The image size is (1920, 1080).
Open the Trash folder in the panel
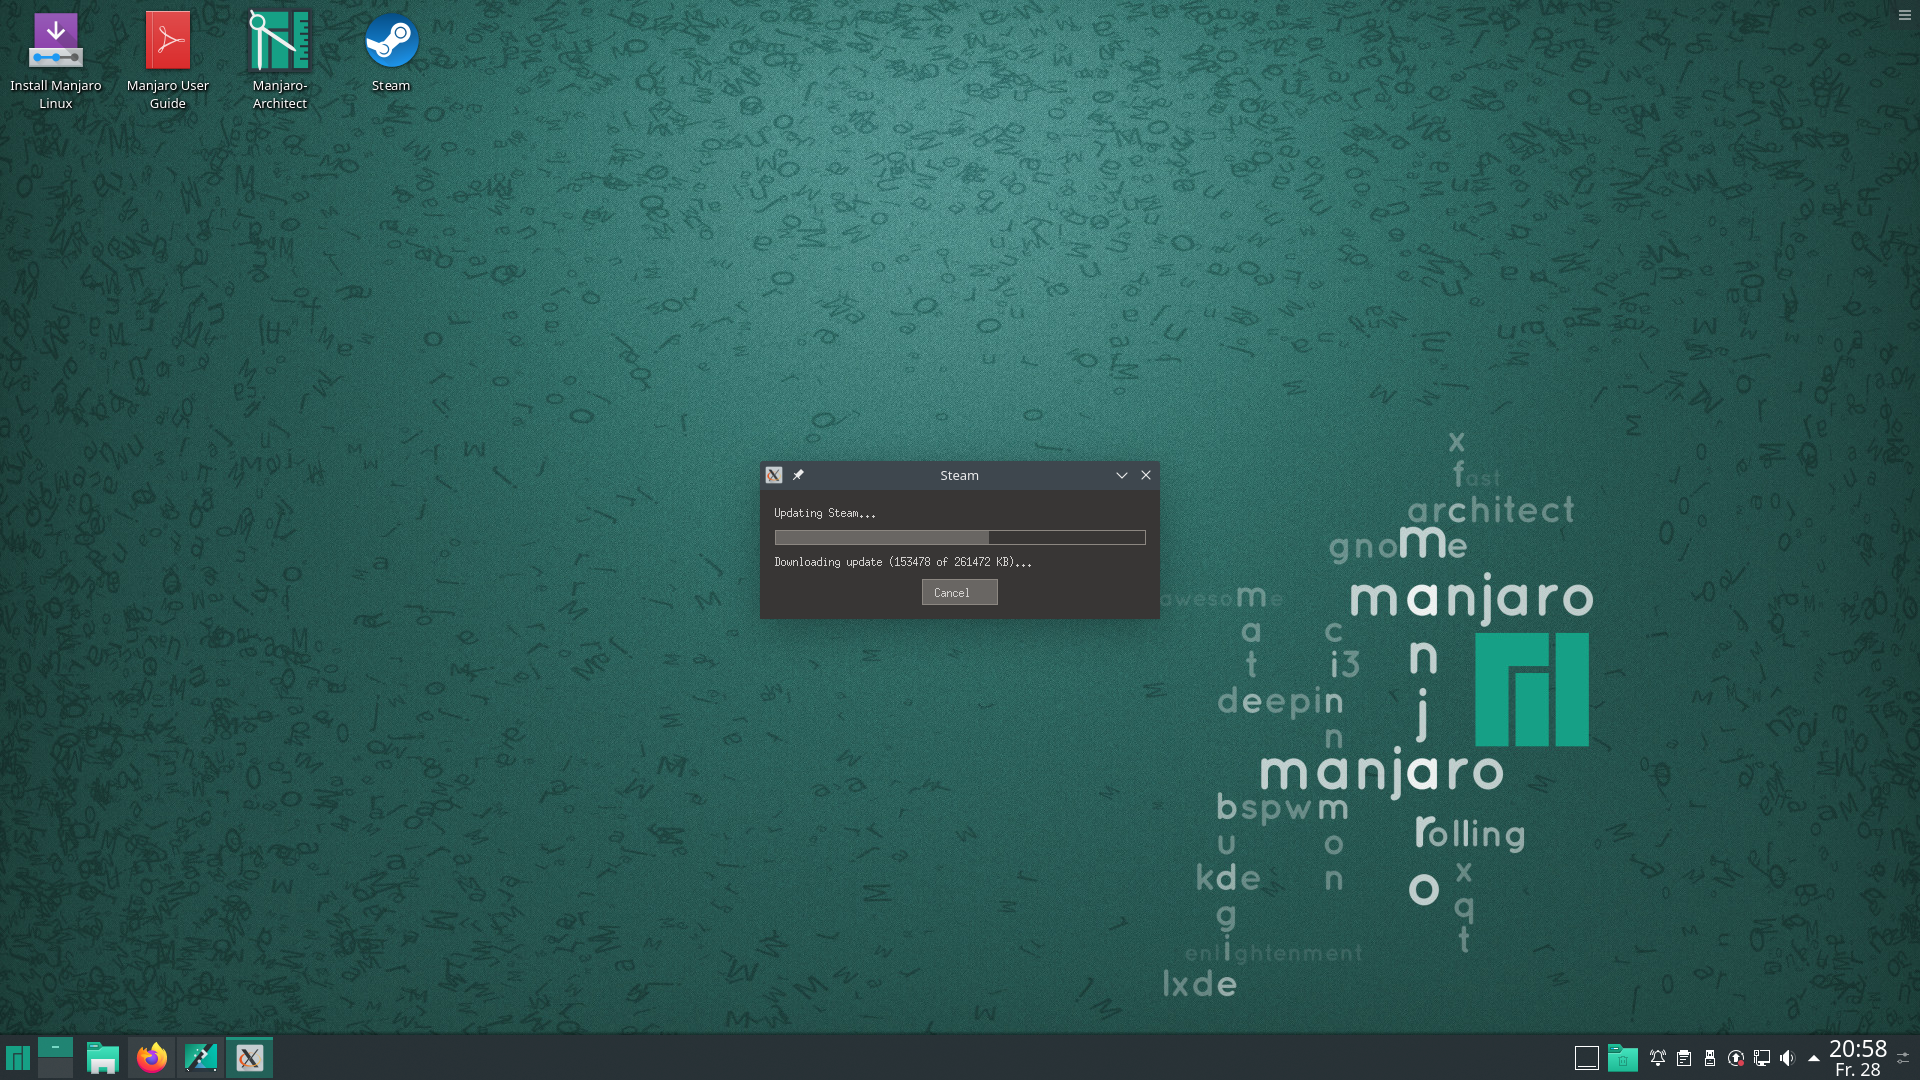[x=1623, y=1058]
